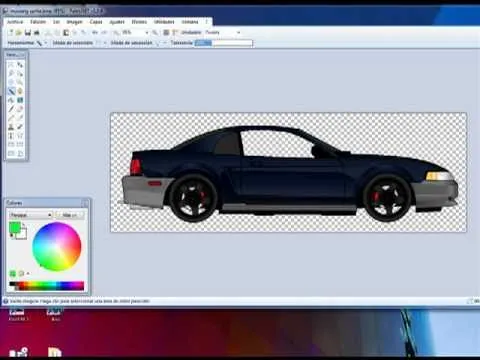Select the Text tool
The height and width of the screenshot is (360, 480).
pos(11,136)
